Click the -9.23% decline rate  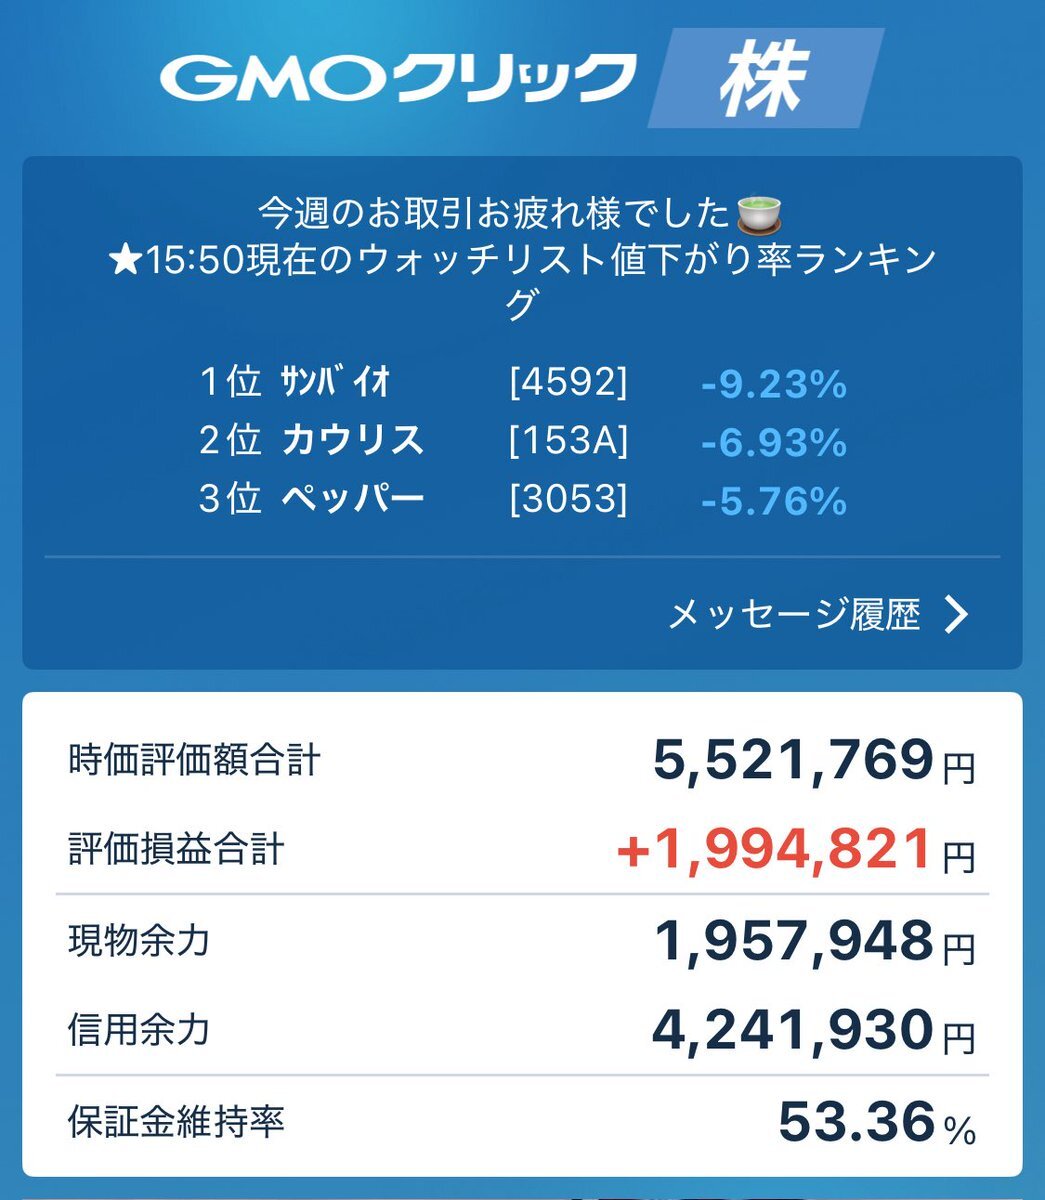click(774, 384)
